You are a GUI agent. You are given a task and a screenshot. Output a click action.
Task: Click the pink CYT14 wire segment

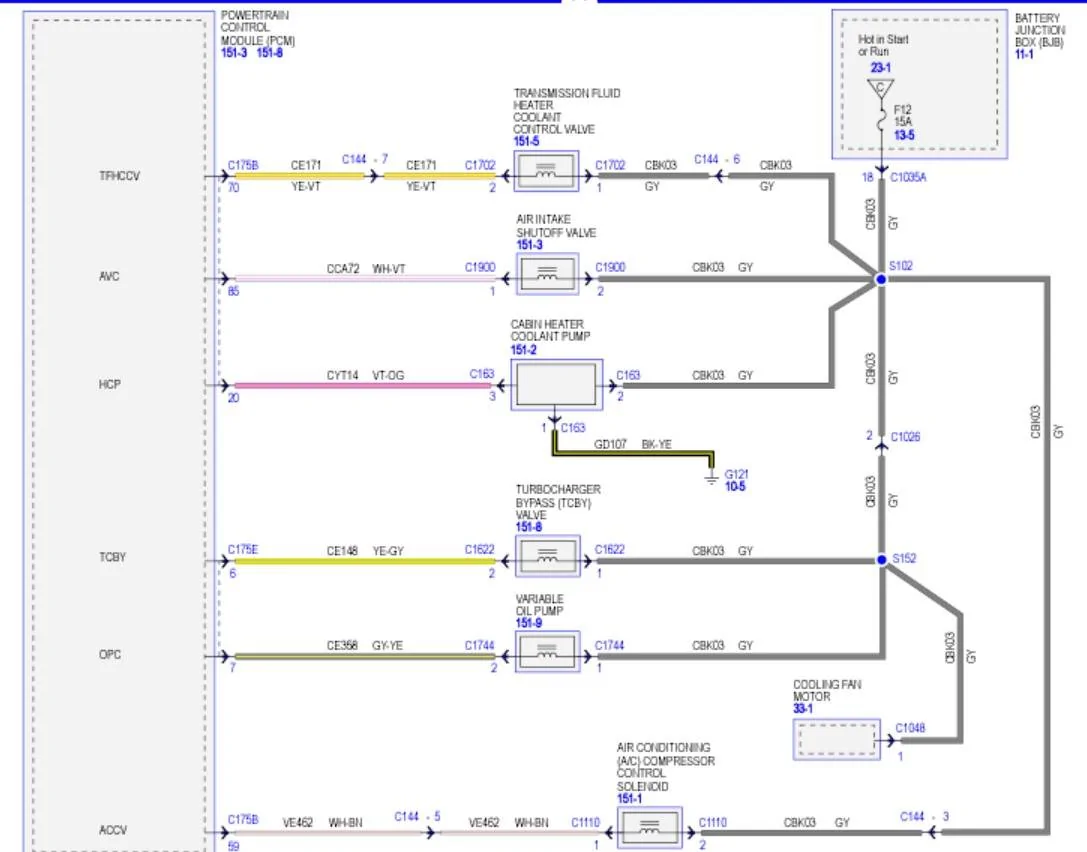tap(363, 385)
